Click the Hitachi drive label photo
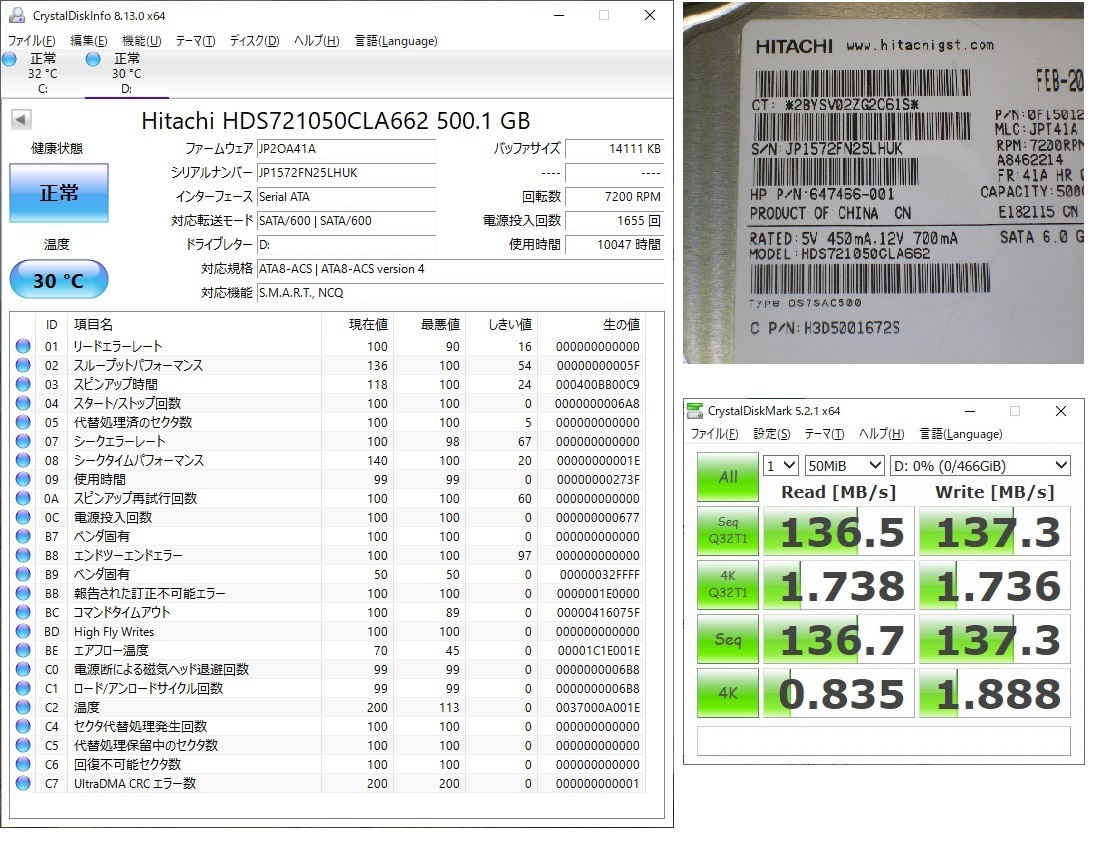The width and height of the screenshot is (1095, 868). (x=883, y=183)
